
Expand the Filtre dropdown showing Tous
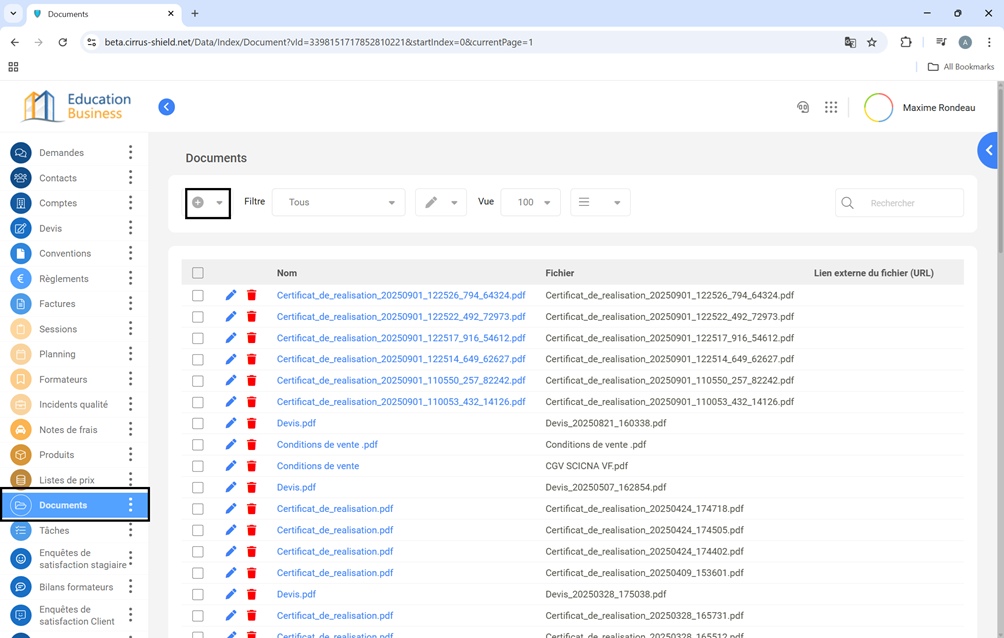point(339,202)
